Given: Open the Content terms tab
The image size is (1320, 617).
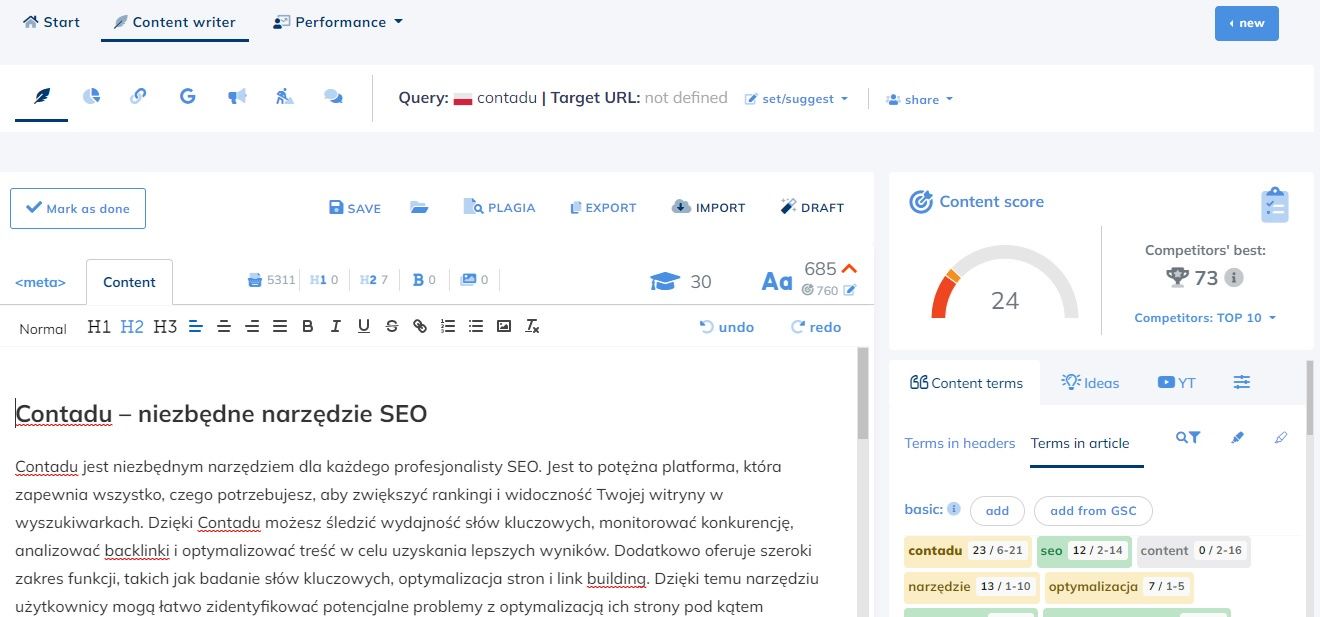Looking at the screenshot, I should (966, 383).
